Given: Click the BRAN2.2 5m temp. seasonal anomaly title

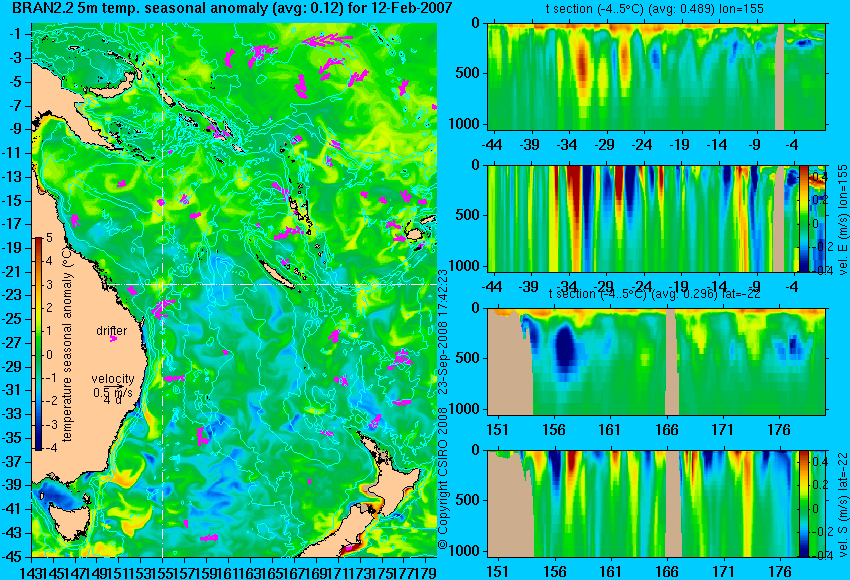Looking at the screenshot, I should point(231,9).
